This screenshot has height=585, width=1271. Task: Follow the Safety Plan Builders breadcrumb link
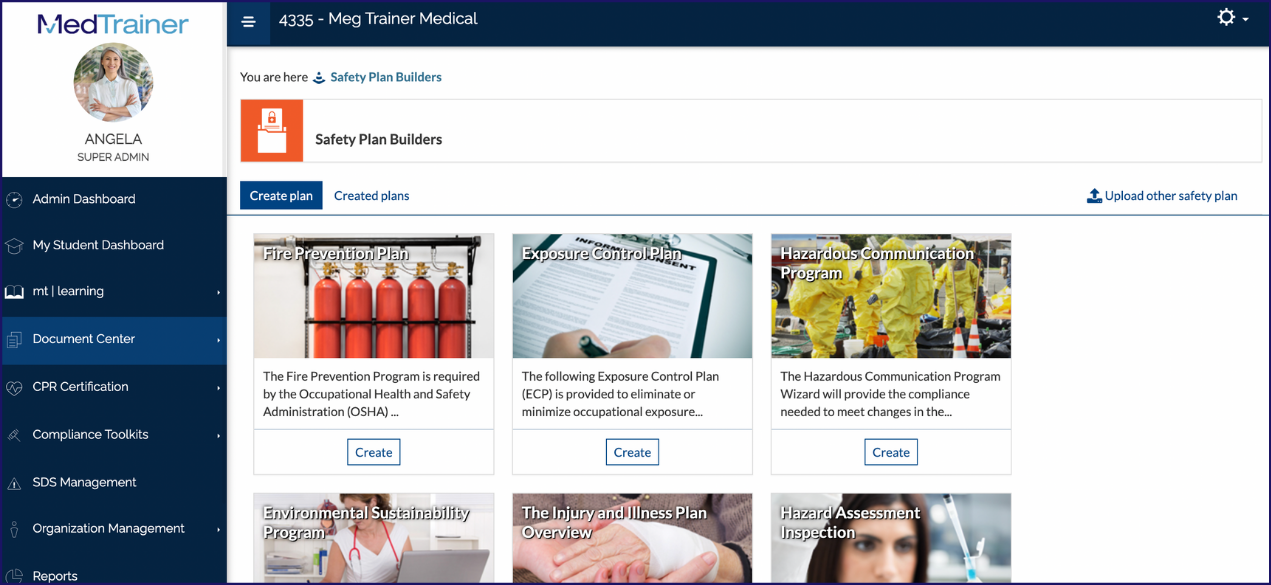[x=386, y=77]
